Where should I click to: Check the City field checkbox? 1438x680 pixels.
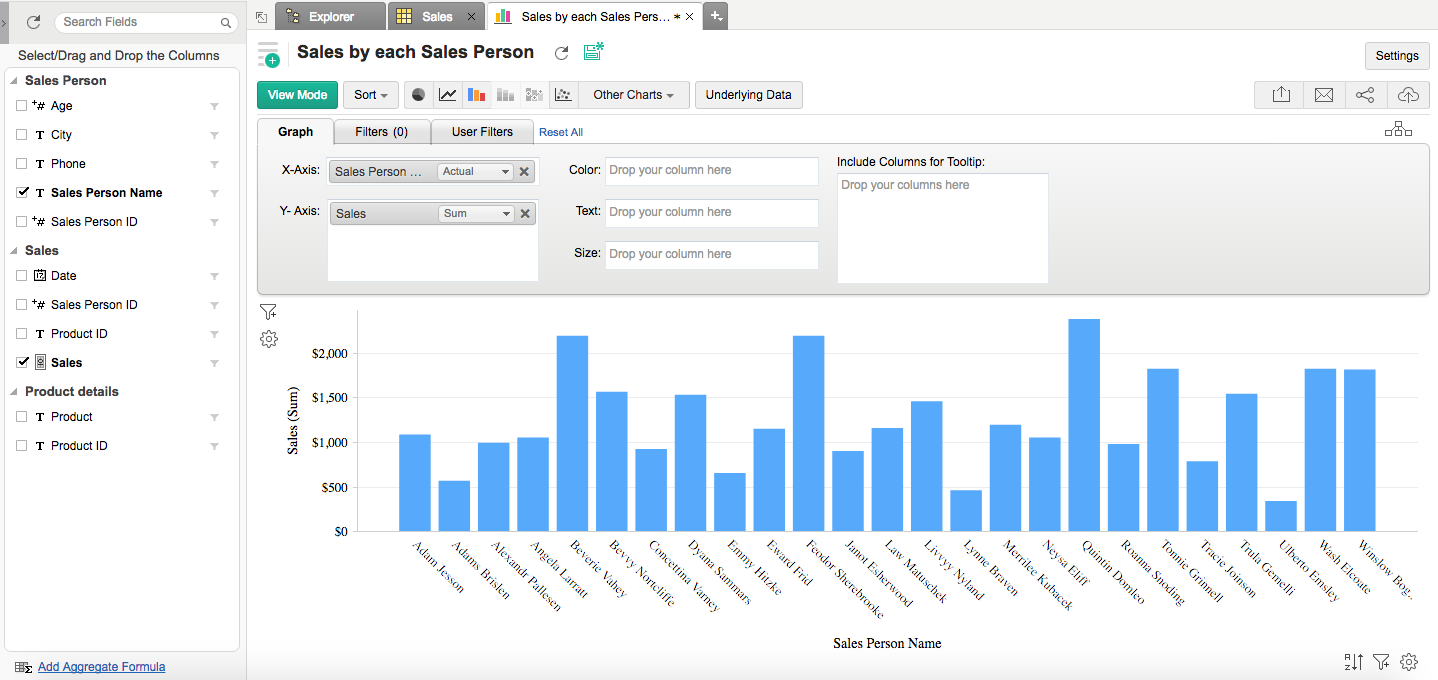tap(22, 134)
